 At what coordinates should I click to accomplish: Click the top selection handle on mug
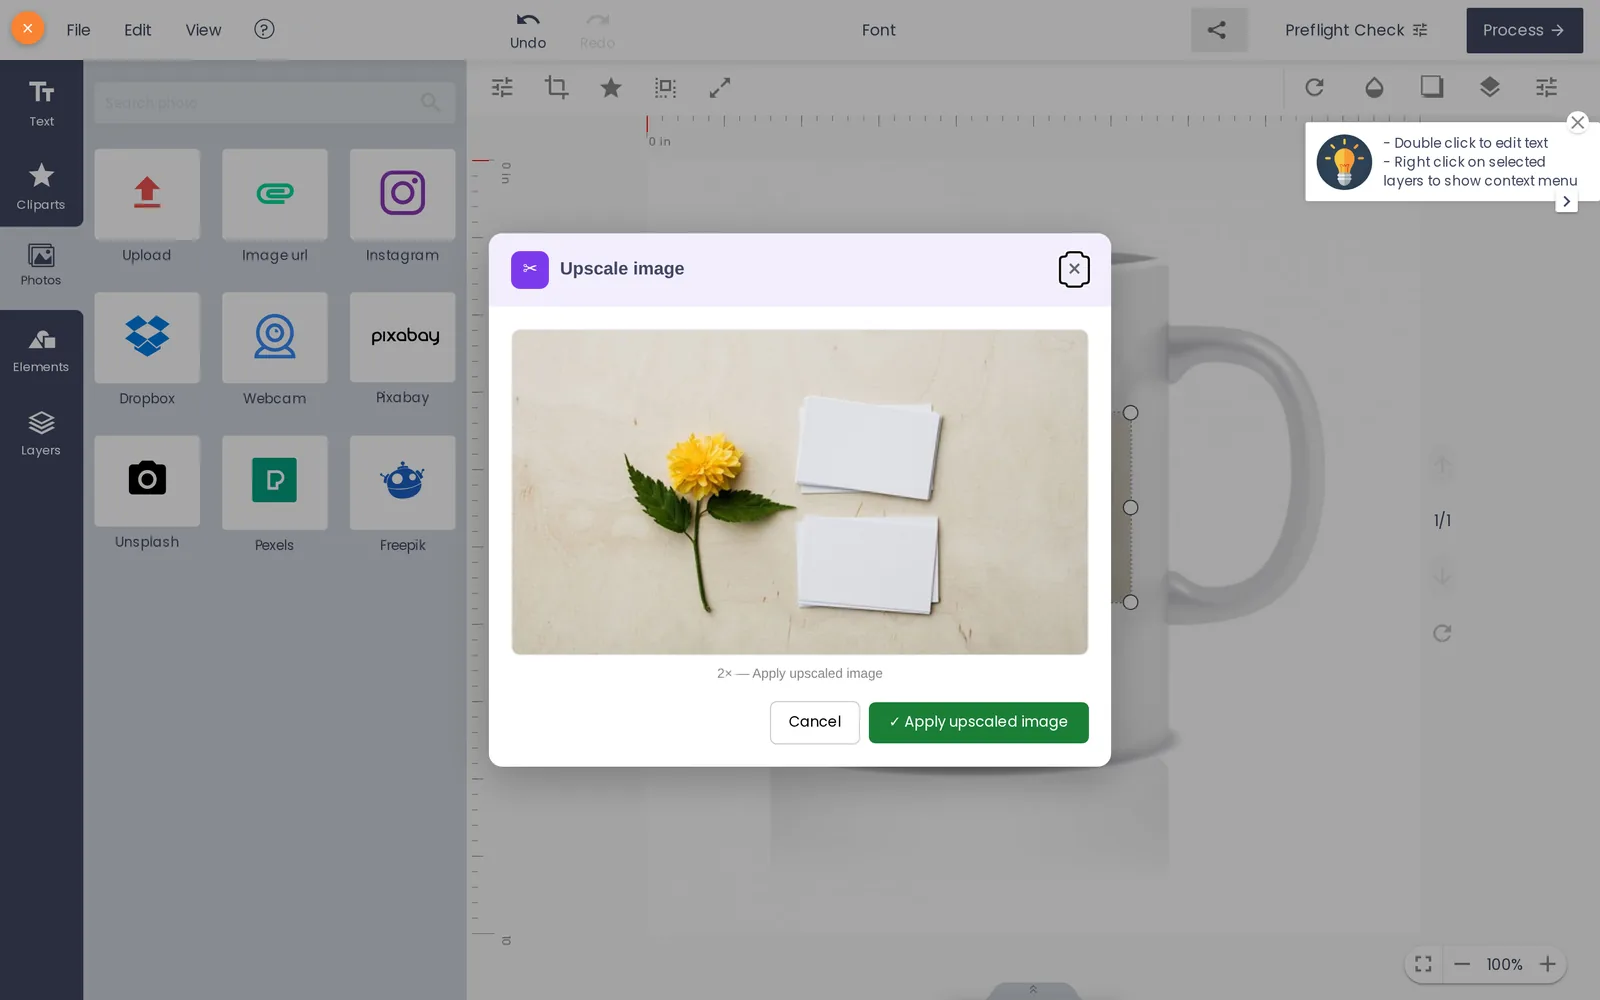[x=1131, y=412]
